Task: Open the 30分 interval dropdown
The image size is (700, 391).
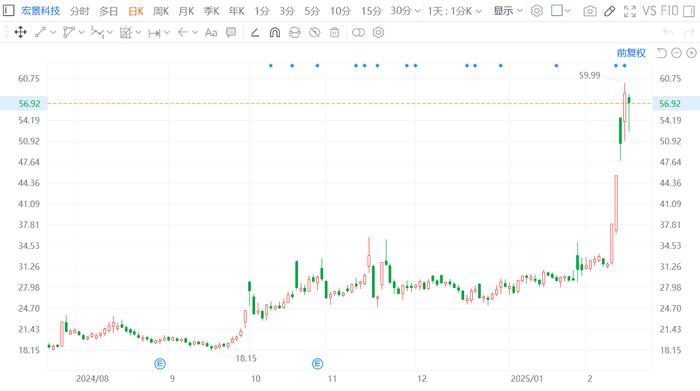Action: (x=405, y=11)
